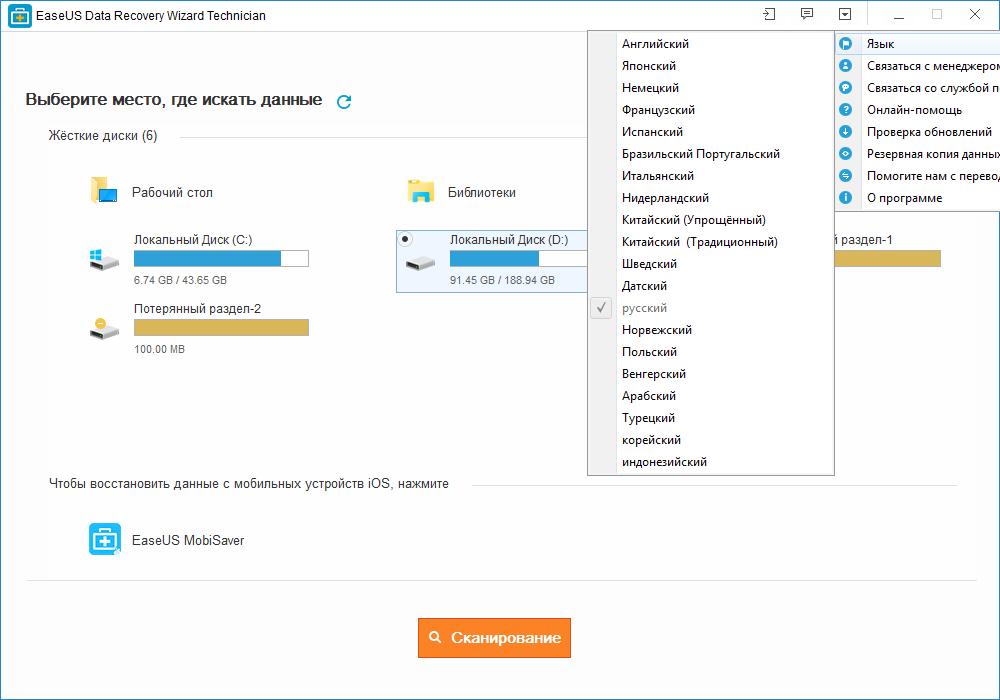
Task: Click the Потерянный раздел-2 drive icon
Action: point(104,328)
